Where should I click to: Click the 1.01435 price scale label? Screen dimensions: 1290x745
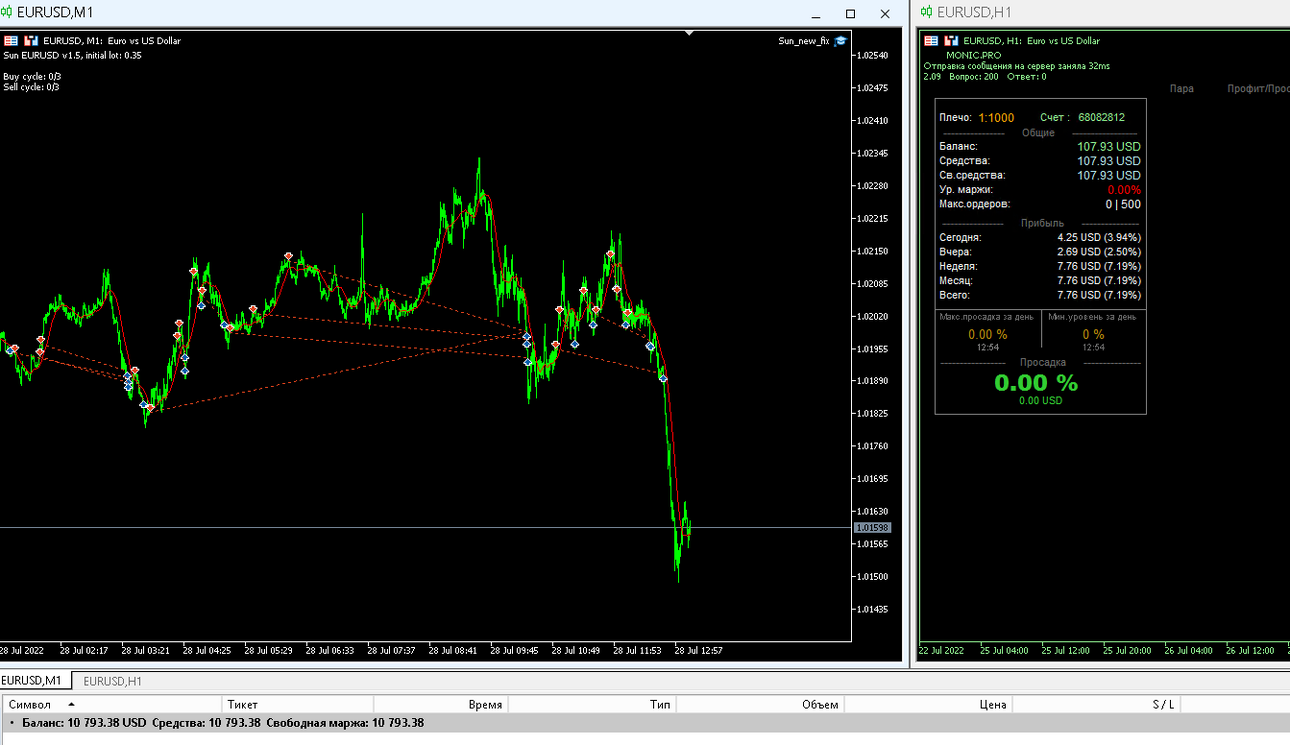click(x=874, y=609)
